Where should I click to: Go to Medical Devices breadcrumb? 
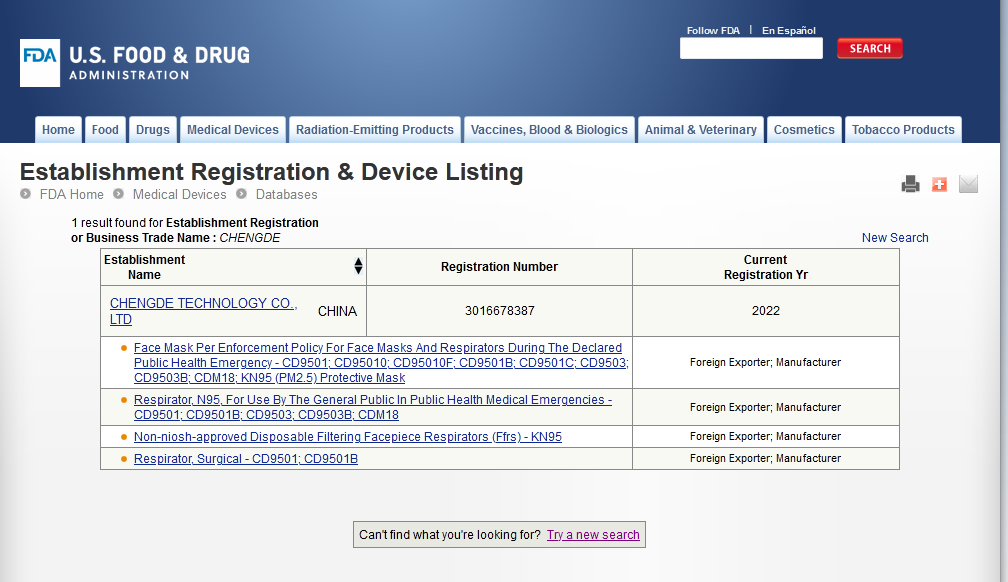pyautogui.click(x=179, y=194)
